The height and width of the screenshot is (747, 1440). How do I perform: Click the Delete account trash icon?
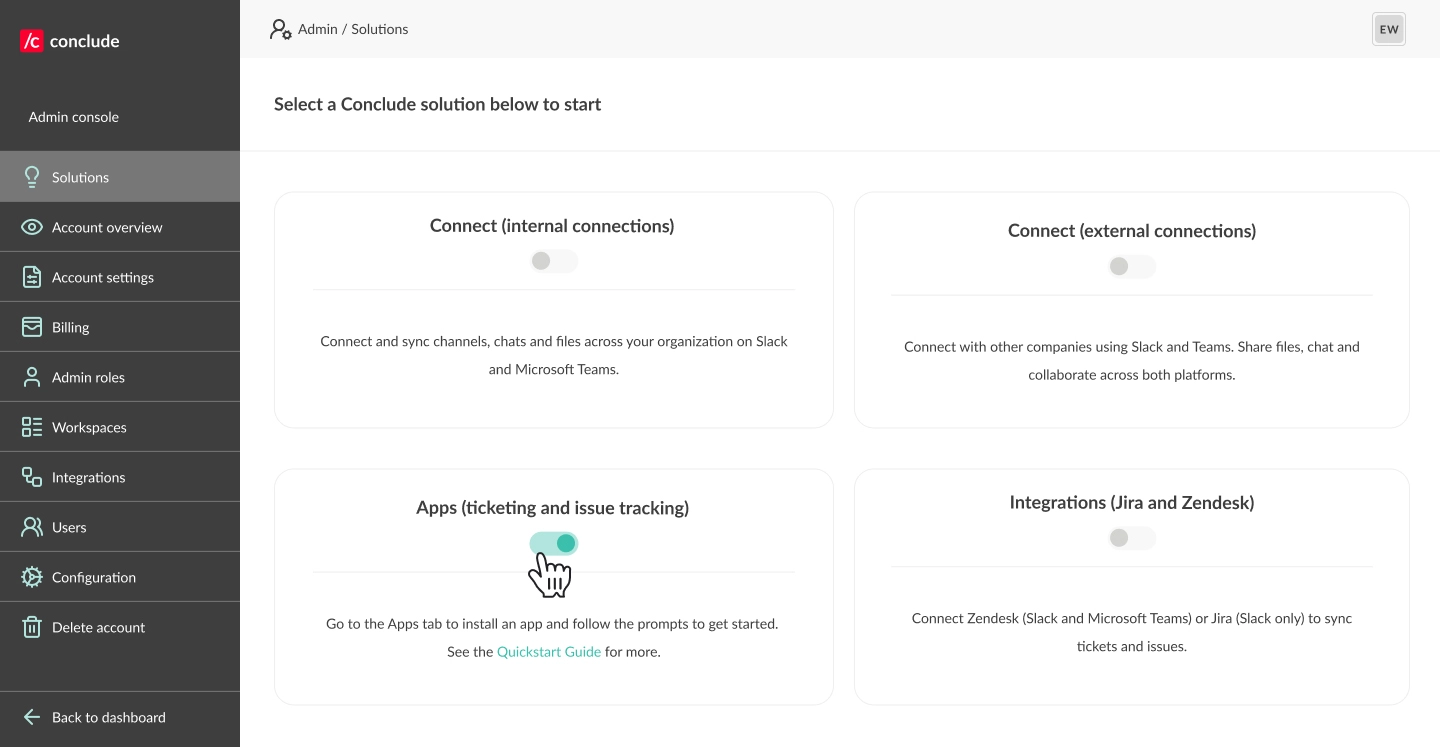point(32,627)
